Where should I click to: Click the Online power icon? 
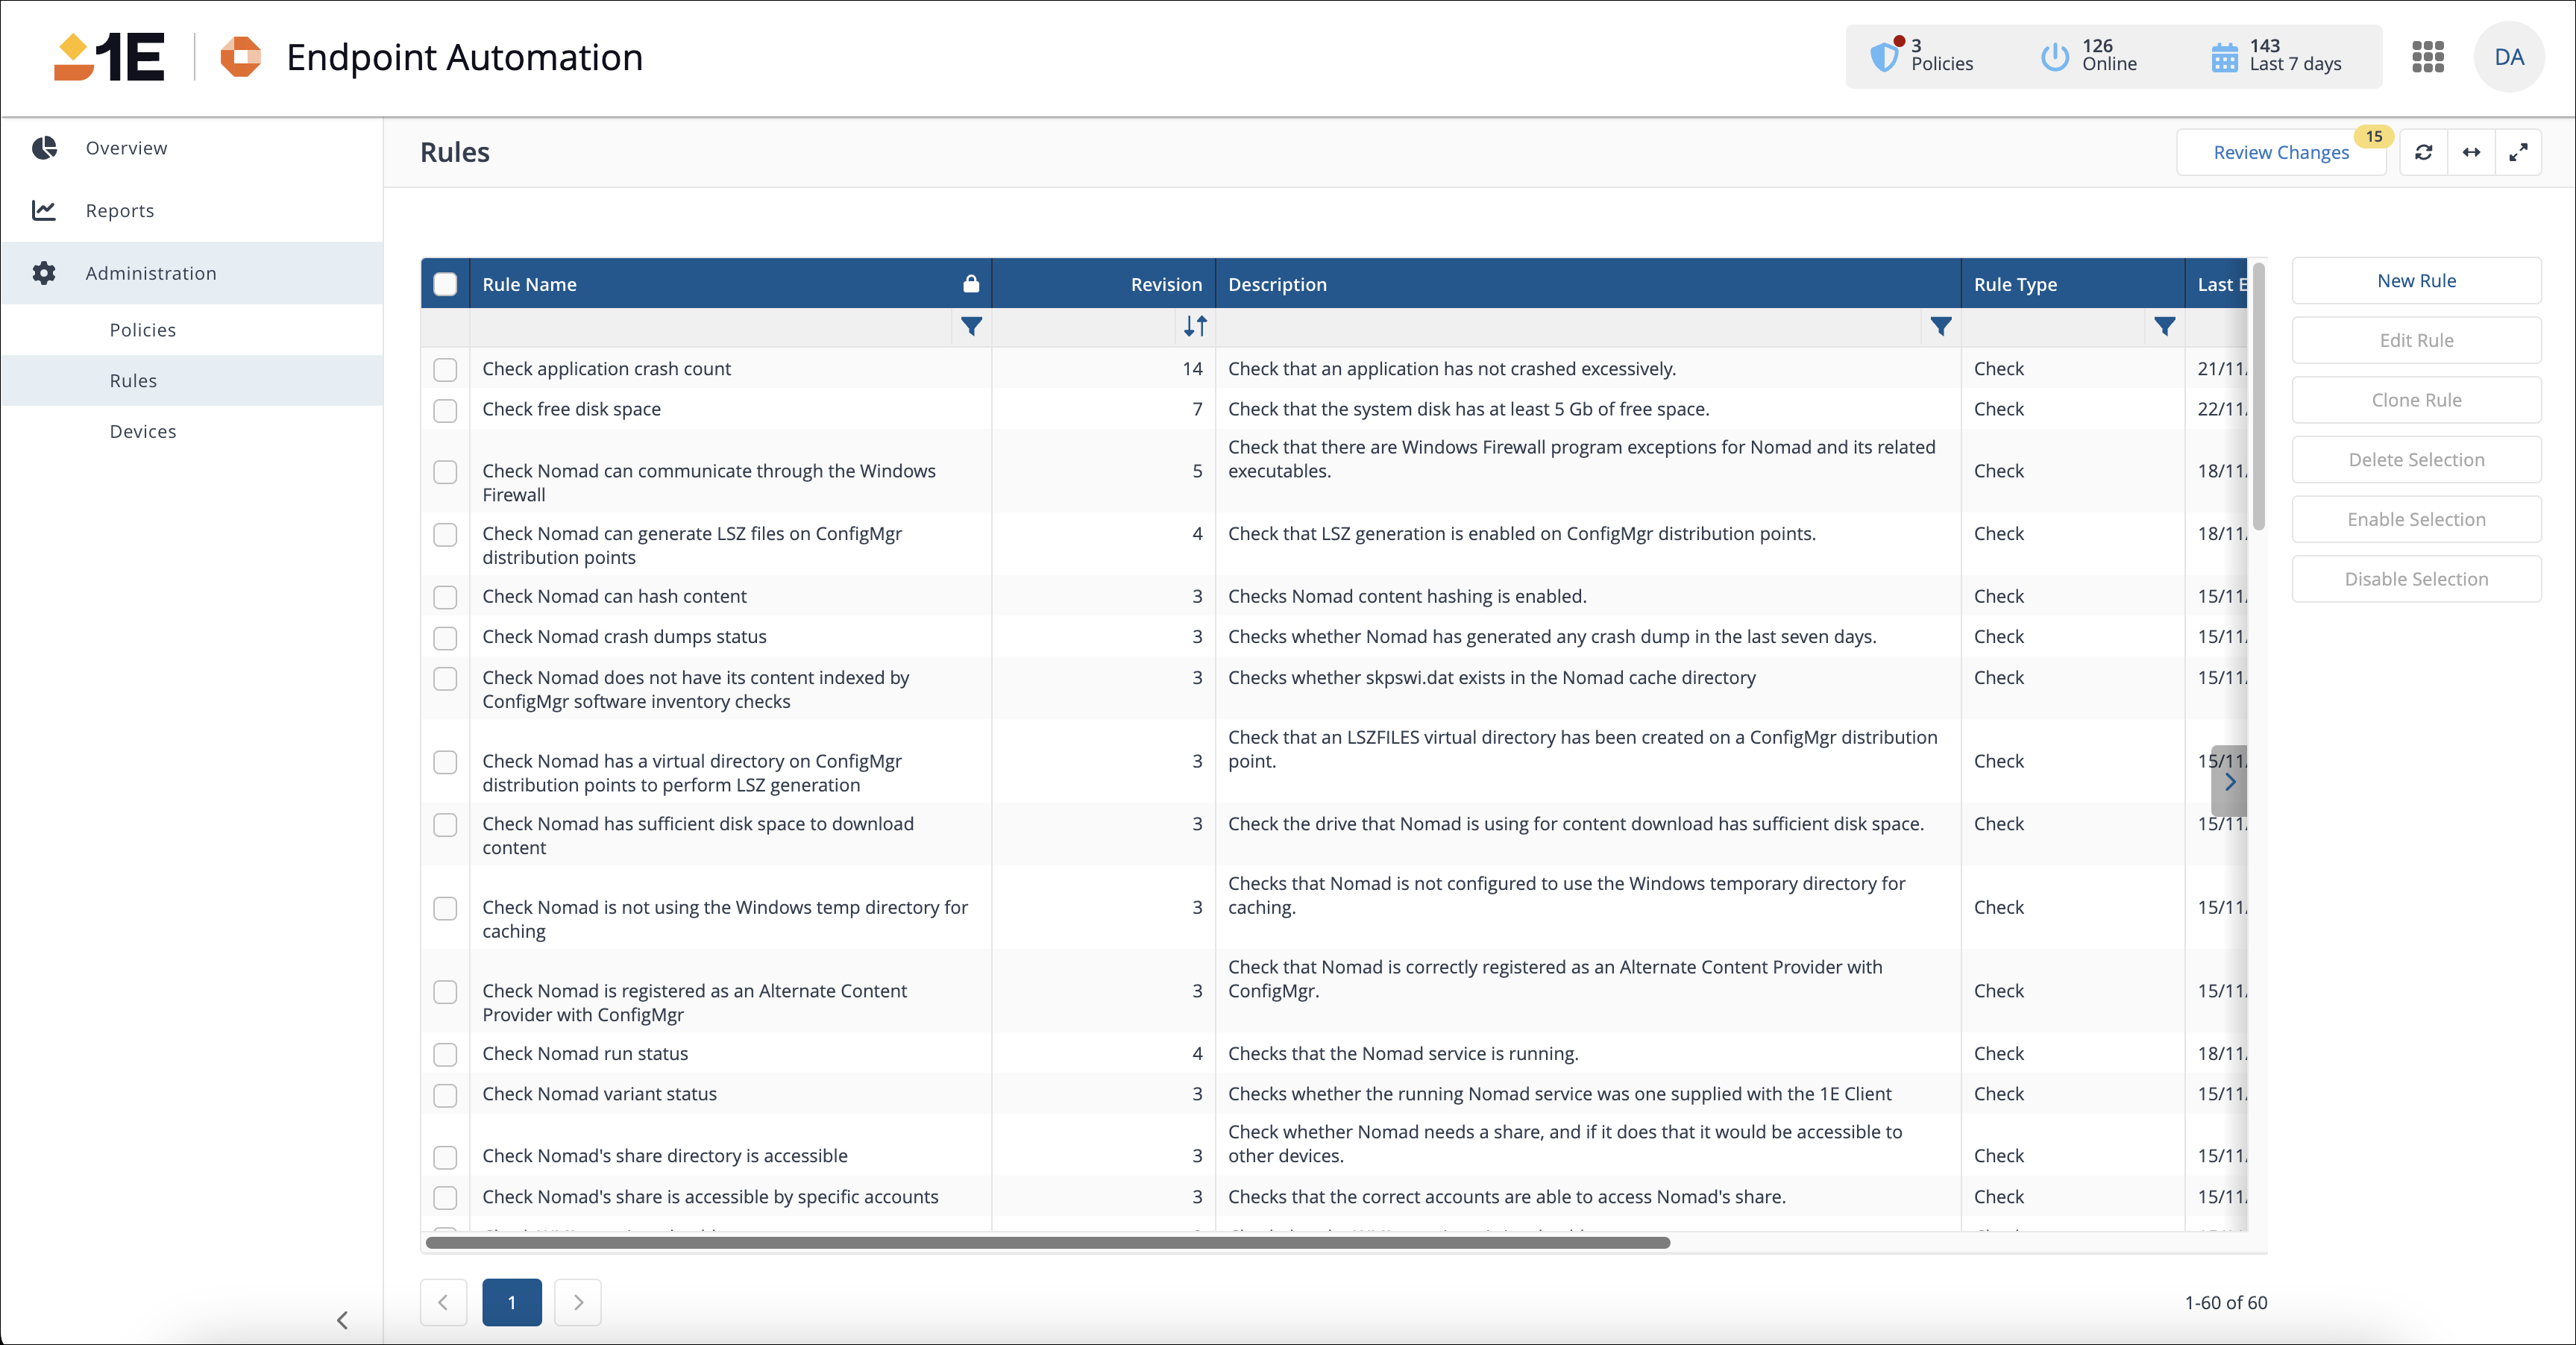[x=2054, y=57]
